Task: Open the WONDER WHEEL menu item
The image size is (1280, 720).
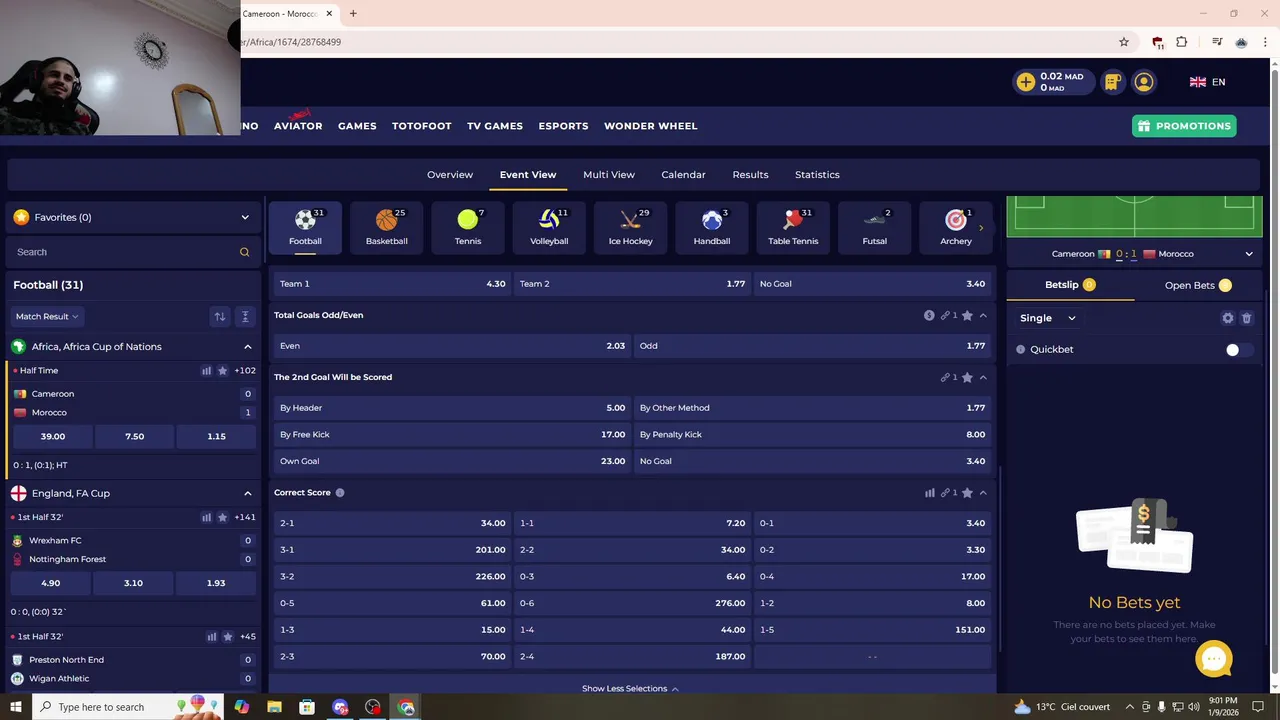Action: point(651,126)
